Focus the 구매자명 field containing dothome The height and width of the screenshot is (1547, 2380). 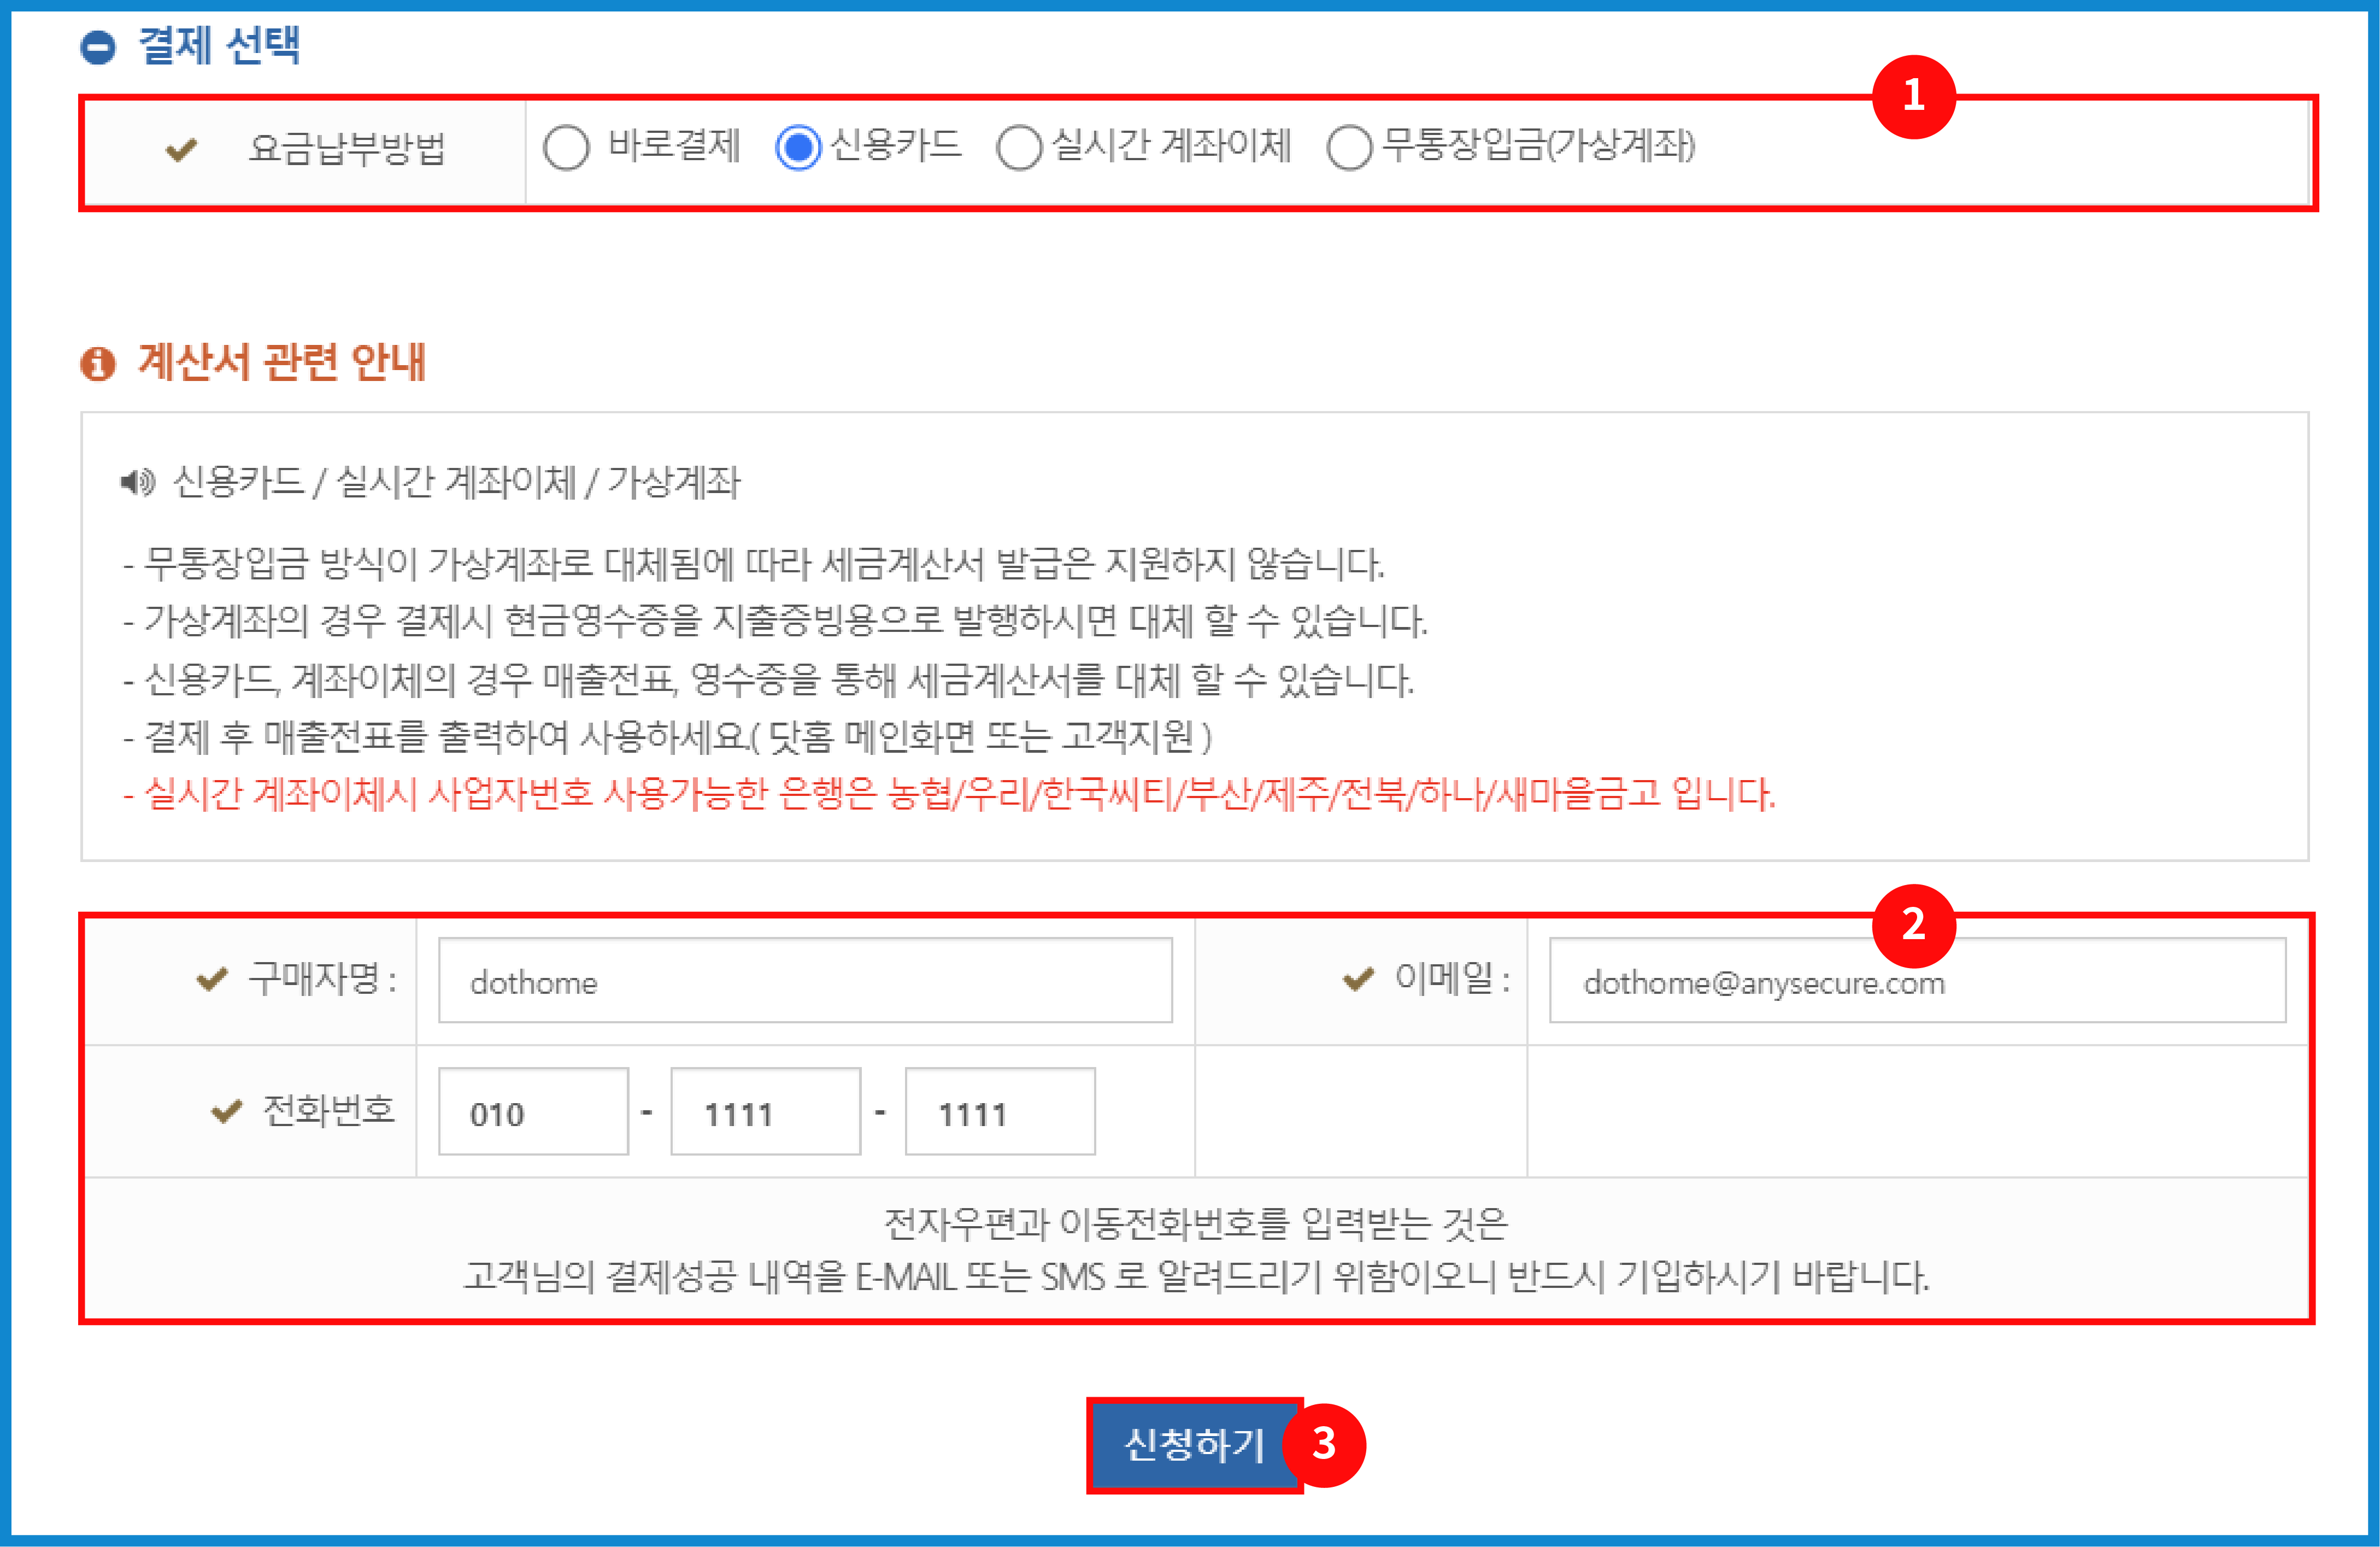tap(805, 981)
